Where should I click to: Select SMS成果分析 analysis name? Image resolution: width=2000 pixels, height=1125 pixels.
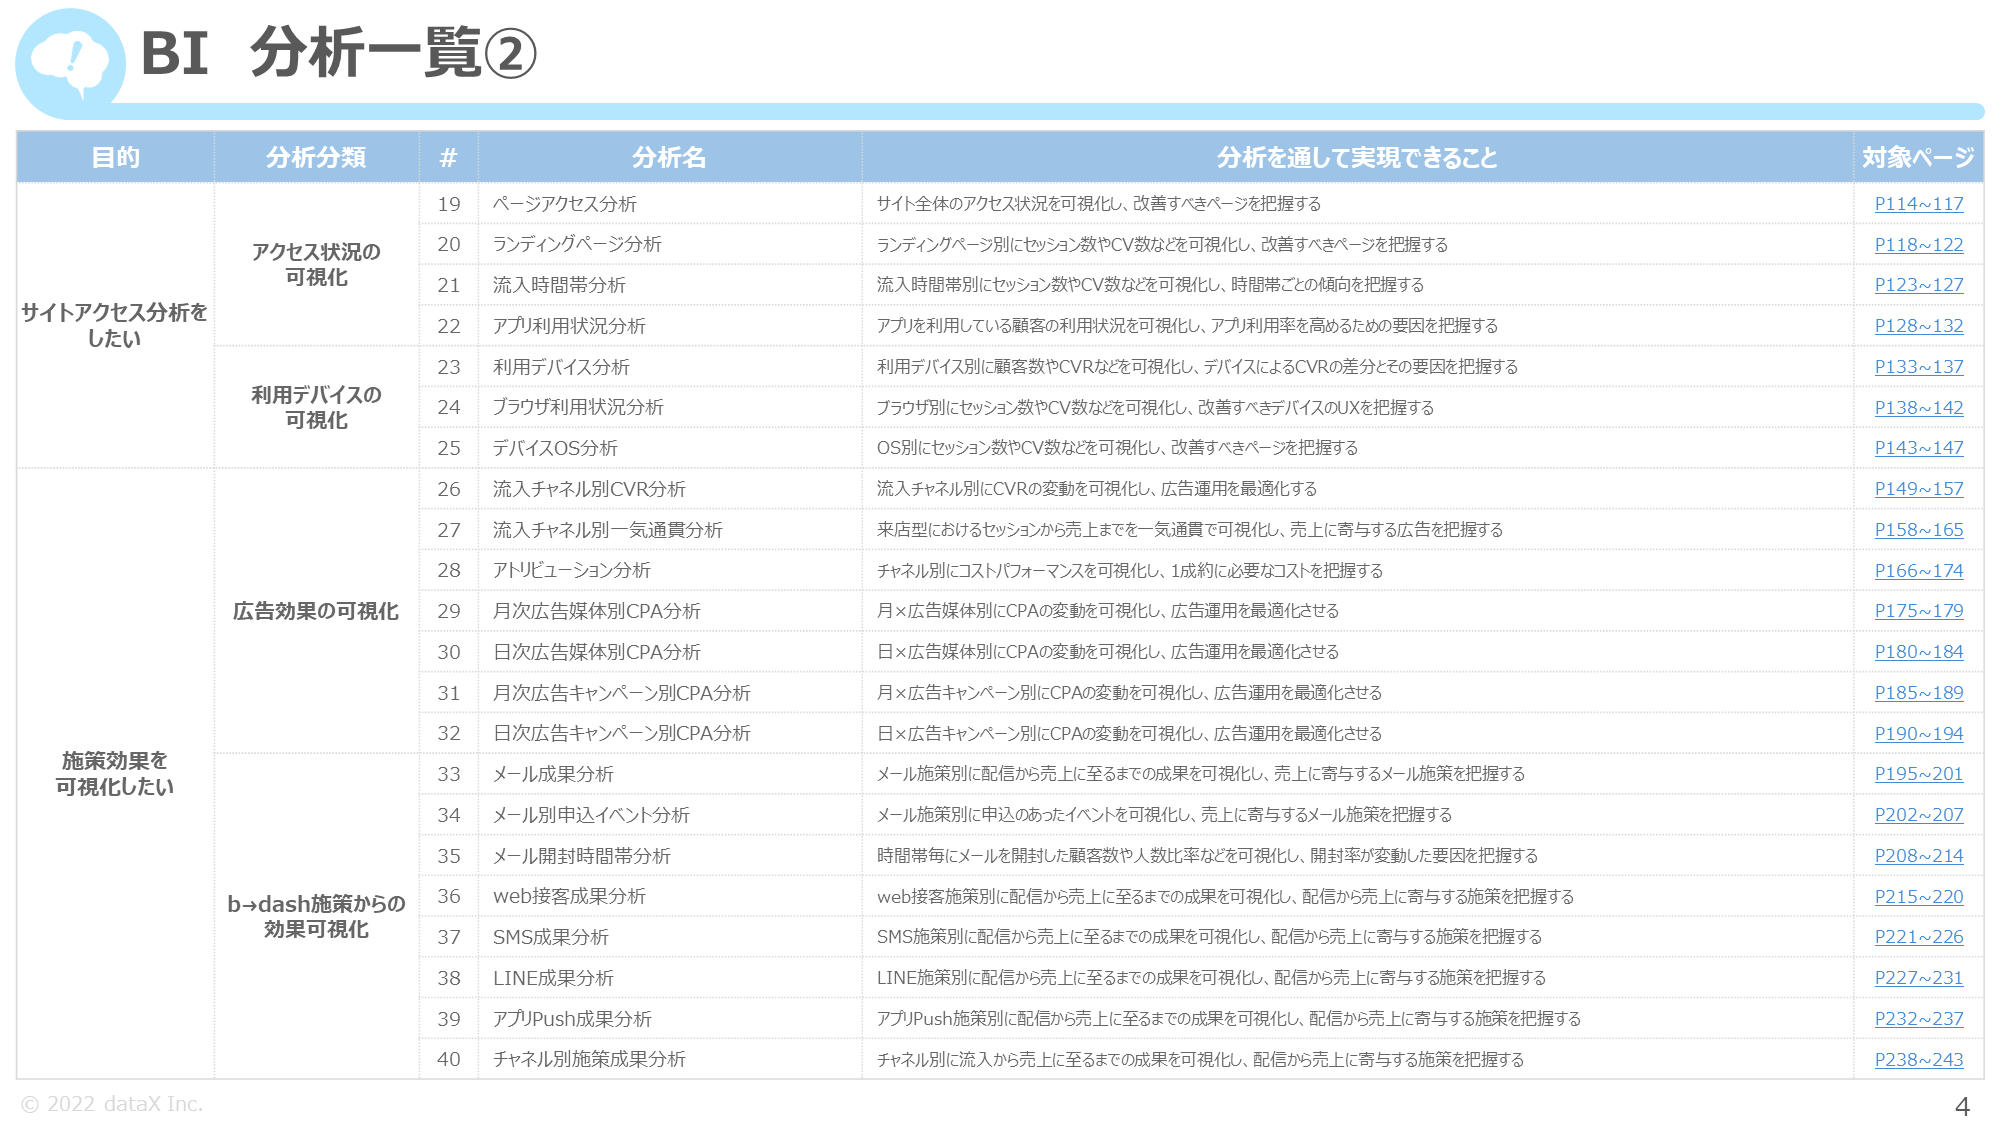click(x=550, y=937)
